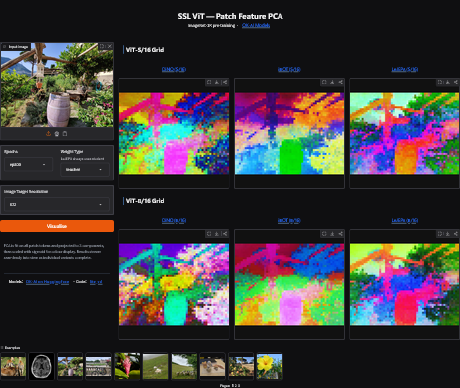Select the building with bicycles example thumbnail

98,366
